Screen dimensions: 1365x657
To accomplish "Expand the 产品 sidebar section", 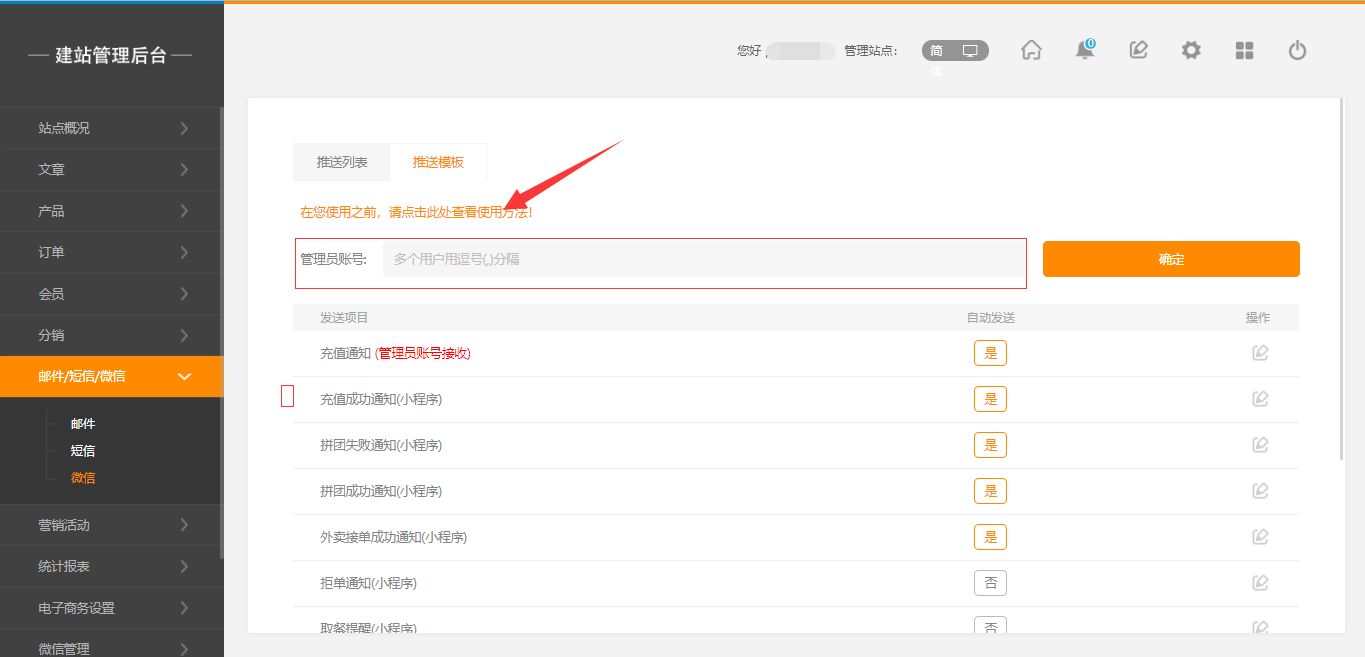I will coord(112,211).
